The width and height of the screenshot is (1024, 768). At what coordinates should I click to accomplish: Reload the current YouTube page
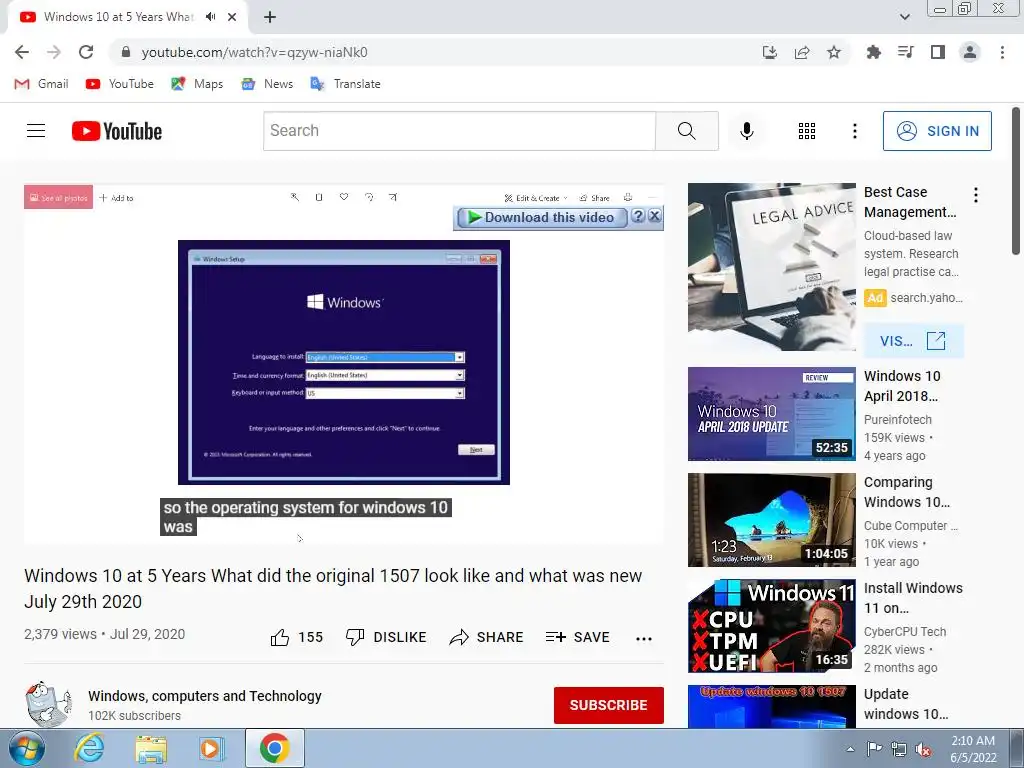[x=86, y=52]
